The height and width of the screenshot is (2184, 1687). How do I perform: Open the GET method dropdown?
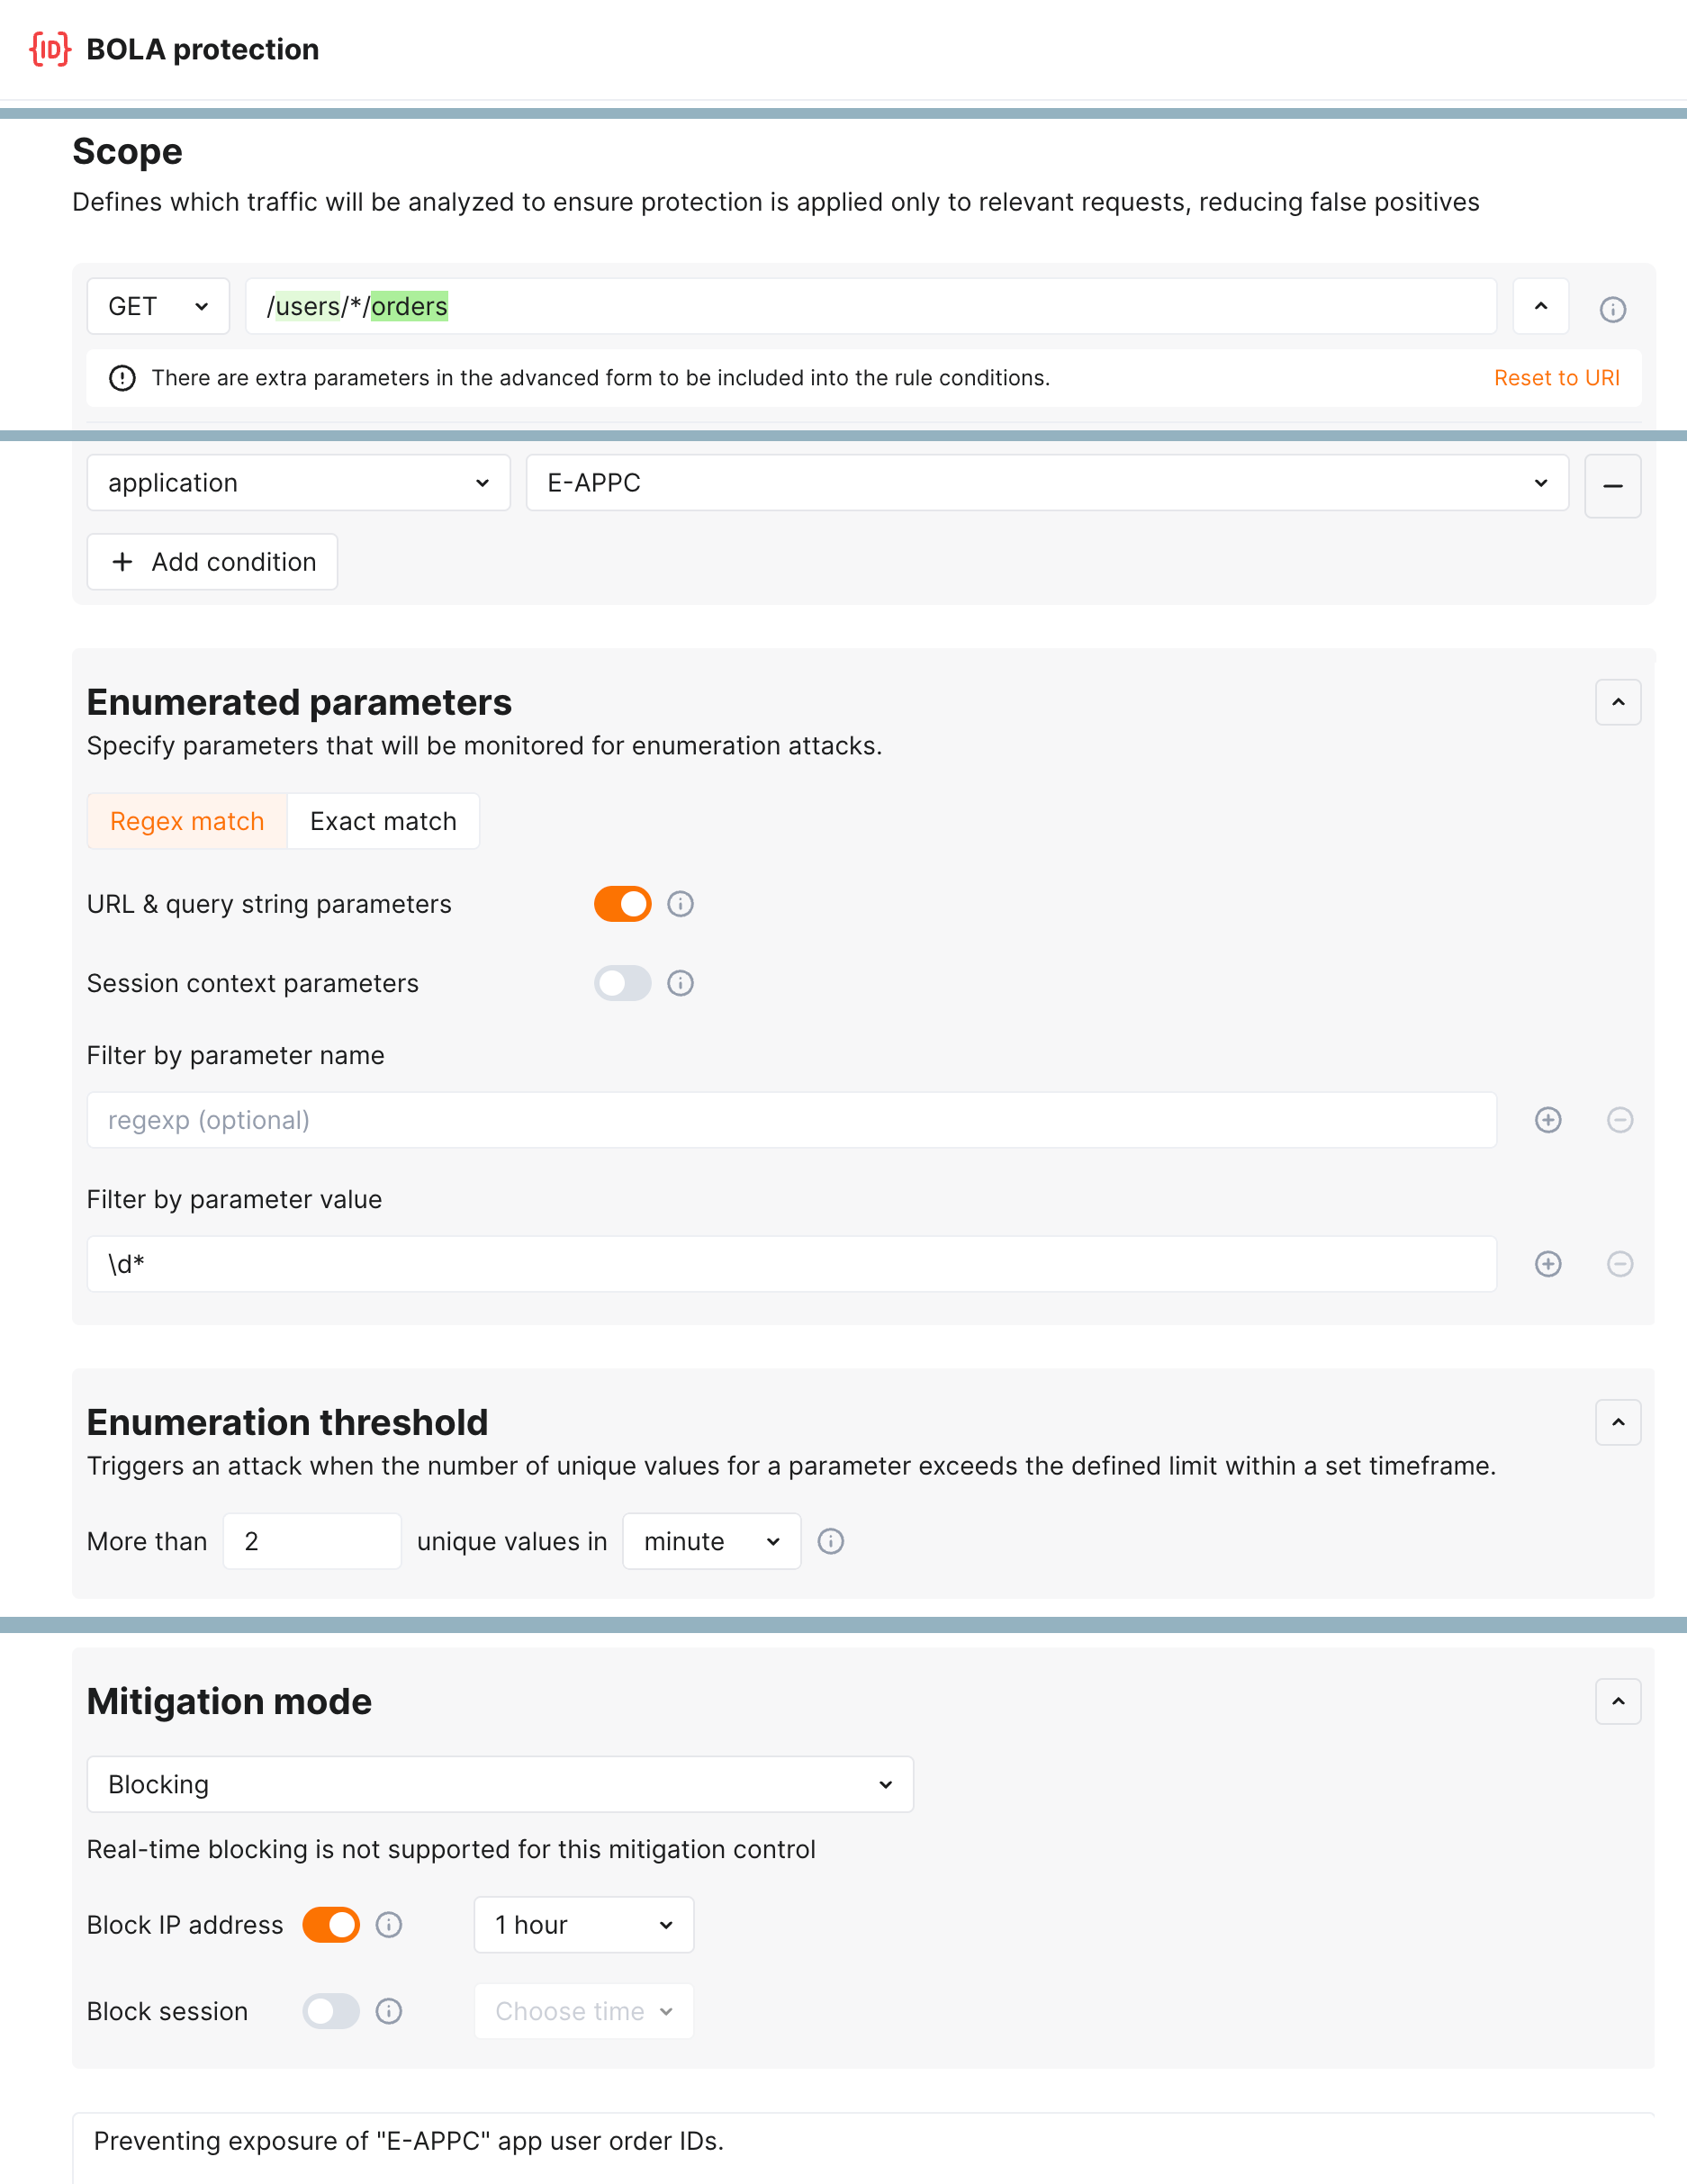click(157, 306)
